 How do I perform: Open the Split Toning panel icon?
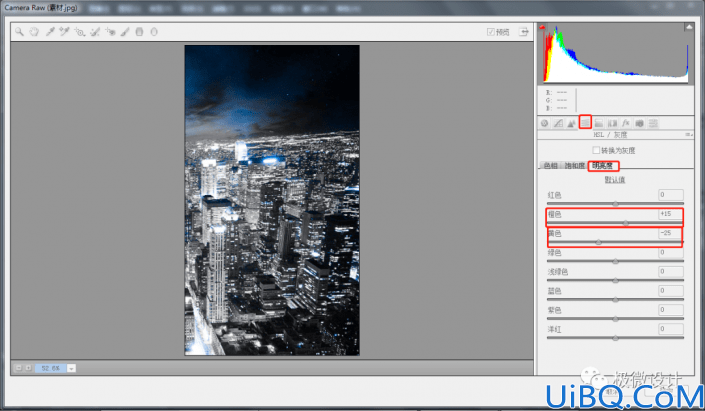click(x=598, y=123)
